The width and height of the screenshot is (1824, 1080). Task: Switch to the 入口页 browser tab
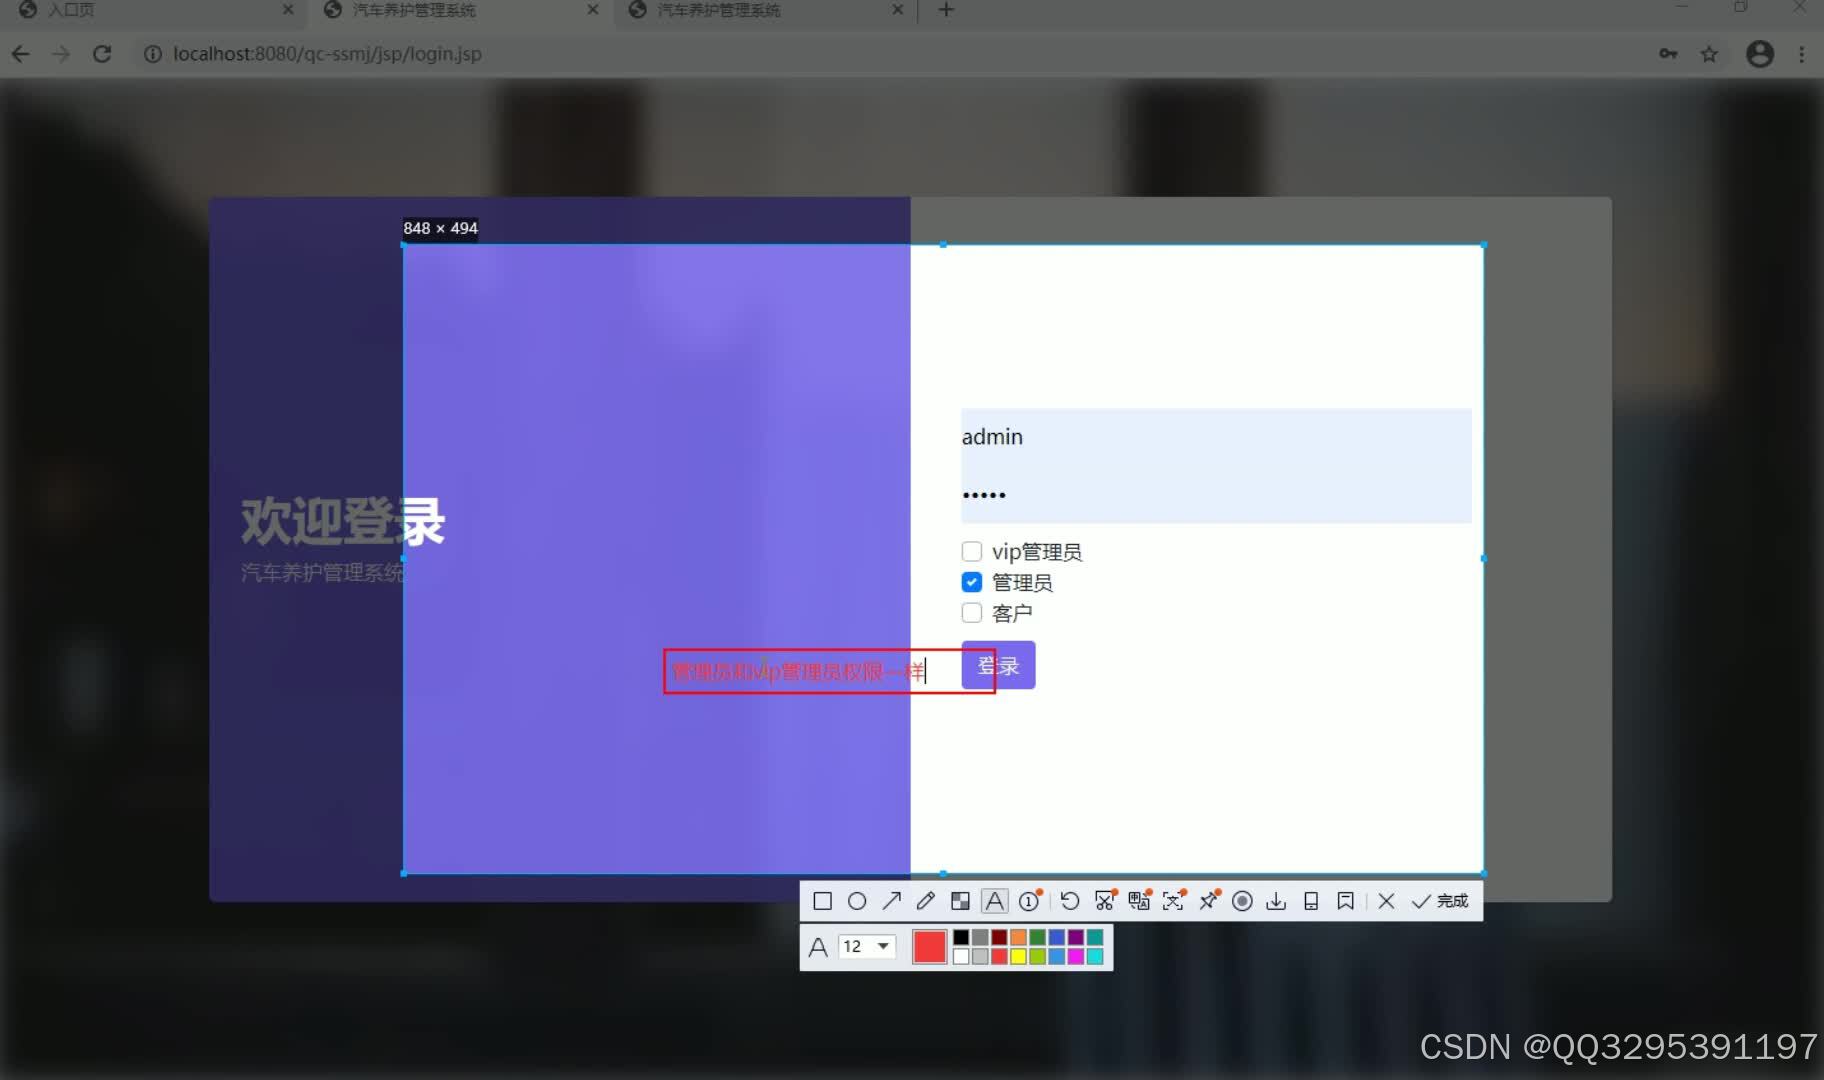point(150,10)
